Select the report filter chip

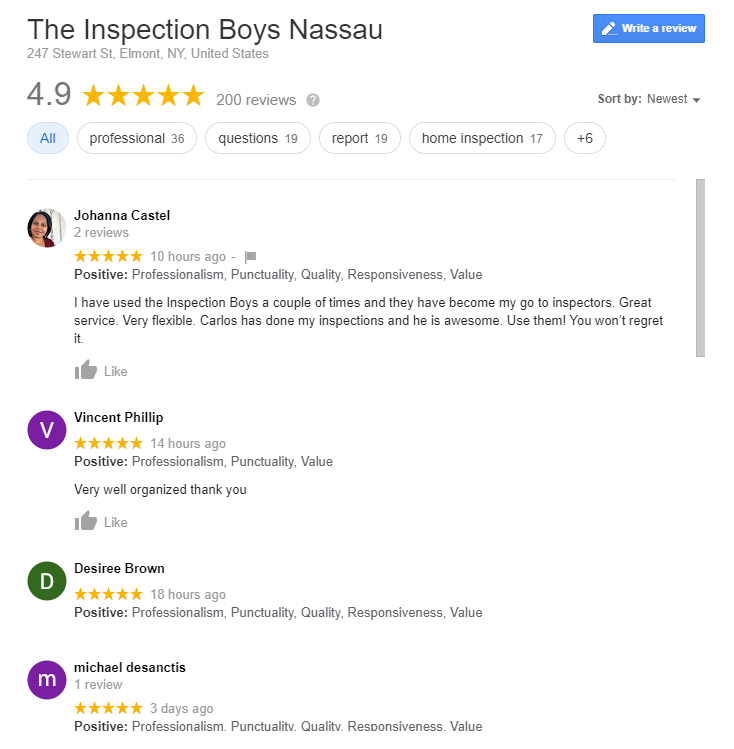360,138
